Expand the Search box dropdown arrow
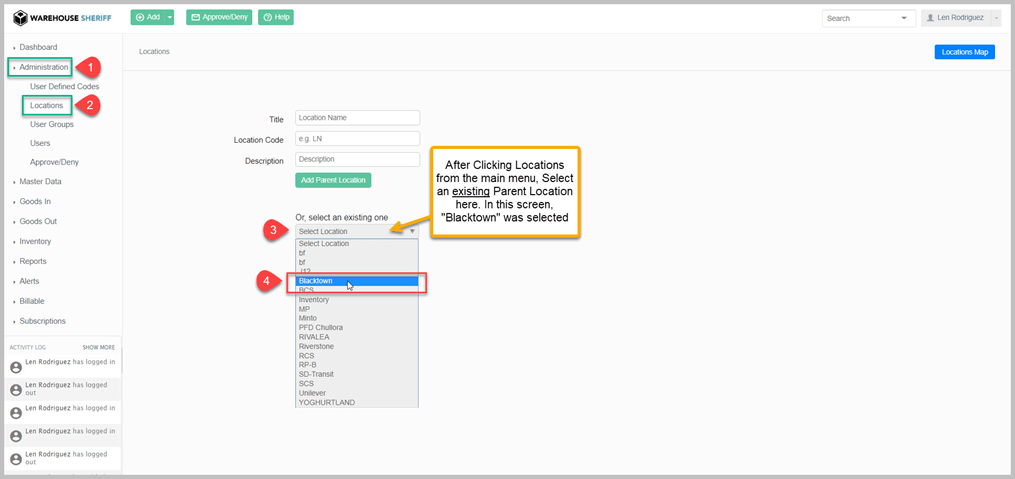 click(x=905, y=18)
